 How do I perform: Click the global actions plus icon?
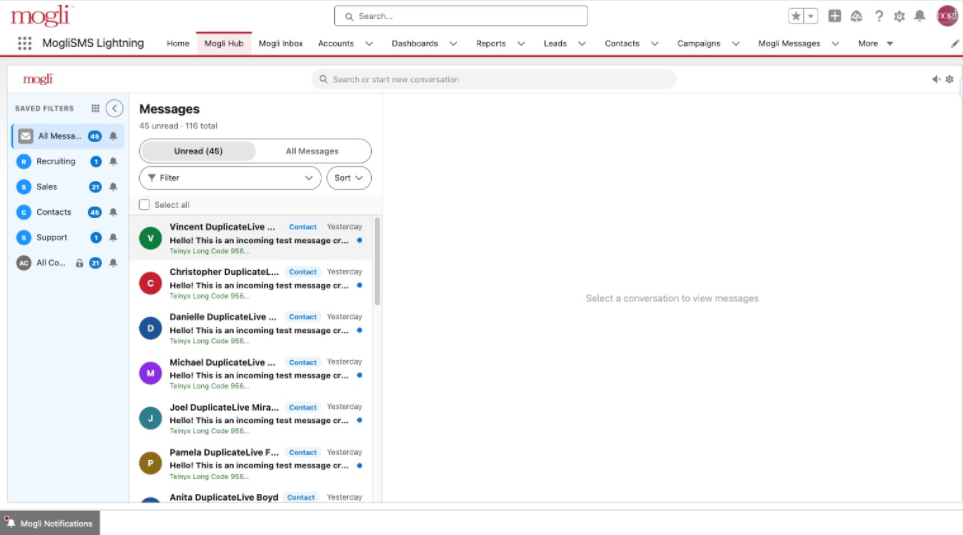[x=834, y=16]
